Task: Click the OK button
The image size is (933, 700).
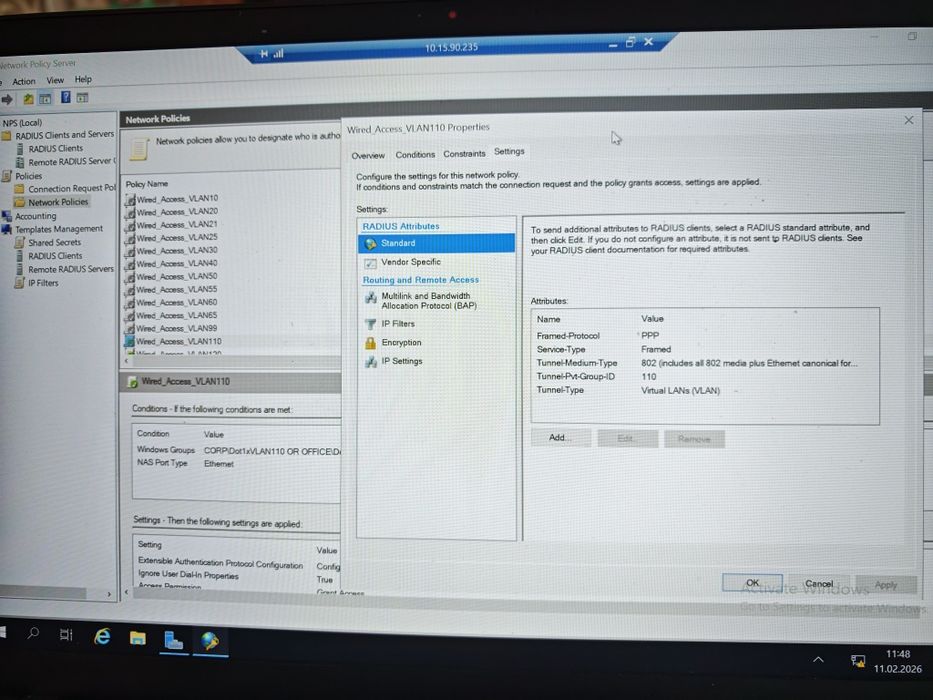Action: pyautogui.click(x=752, y=583)
